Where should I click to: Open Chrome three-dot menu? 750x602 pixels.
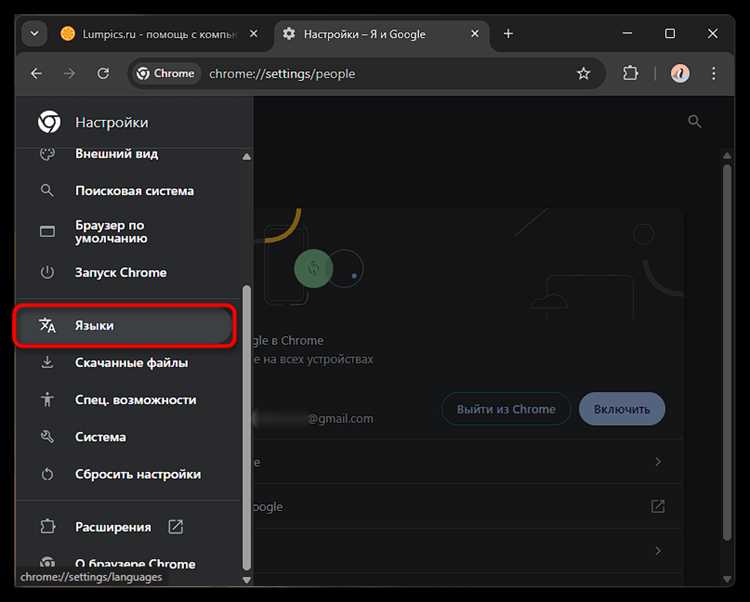[x=714, y=74]
